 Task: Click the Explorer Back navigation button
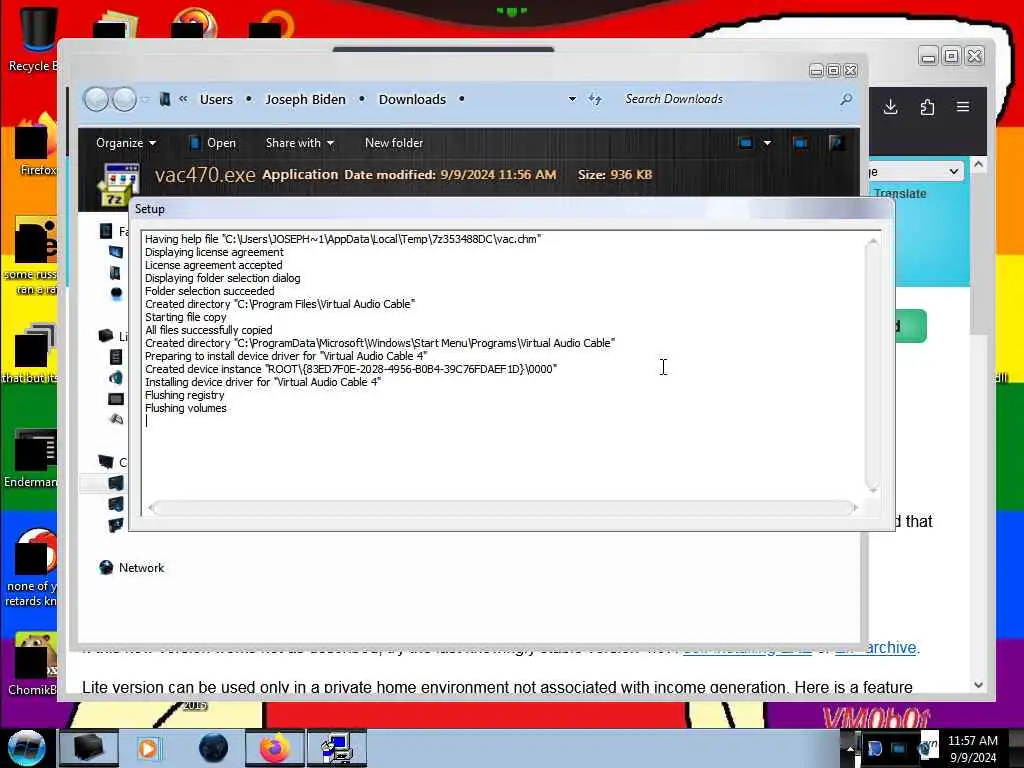pyautogui.click(x=97, y=99)
